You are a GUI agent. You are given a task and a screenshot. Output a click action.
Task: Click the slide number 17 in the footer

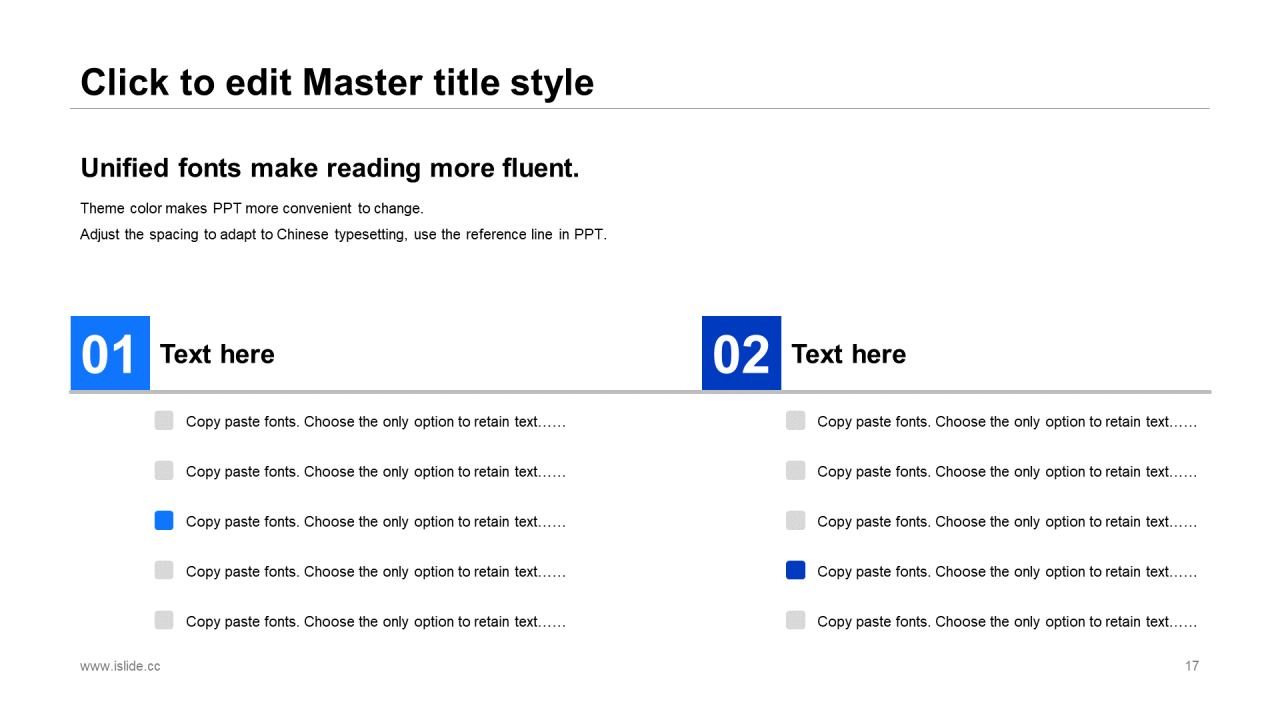click(1192, 666)
